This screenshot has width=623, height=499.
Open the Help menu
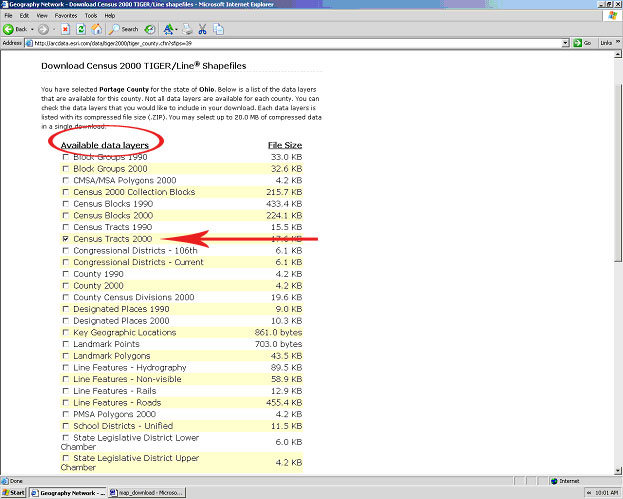[110, 16]
